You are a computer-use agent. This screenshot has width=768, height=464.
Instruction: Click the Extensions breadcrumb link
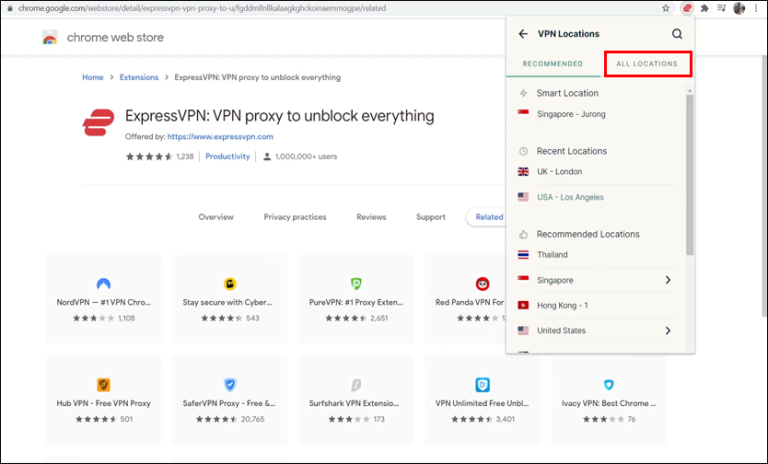click(x=139, y=77)
